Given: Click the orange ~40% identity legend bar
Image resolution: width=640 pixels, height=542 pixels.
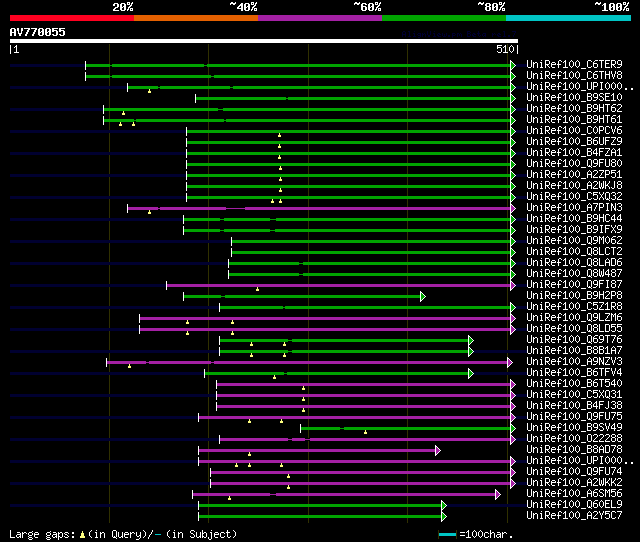Looking at the screenshot, I should (196, 18).
